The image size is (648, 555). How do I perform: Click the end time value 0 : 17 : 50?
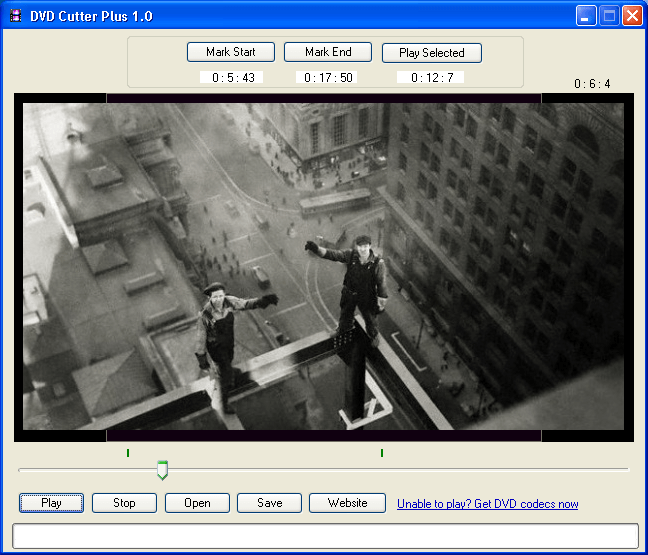(x=327, y=77)
